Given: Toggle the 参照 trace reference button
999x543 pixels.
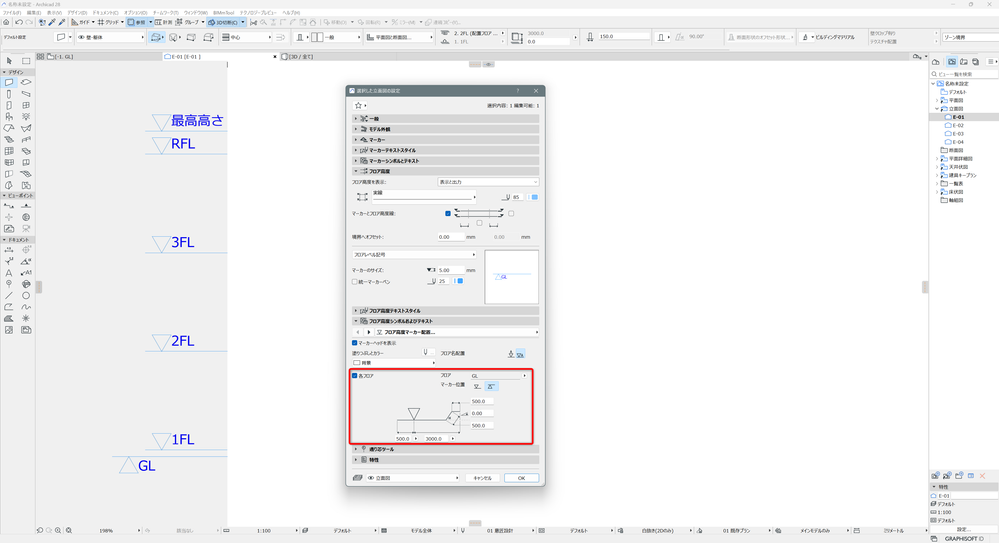Looking at the screenshot, I should click(x=136, y=22).
